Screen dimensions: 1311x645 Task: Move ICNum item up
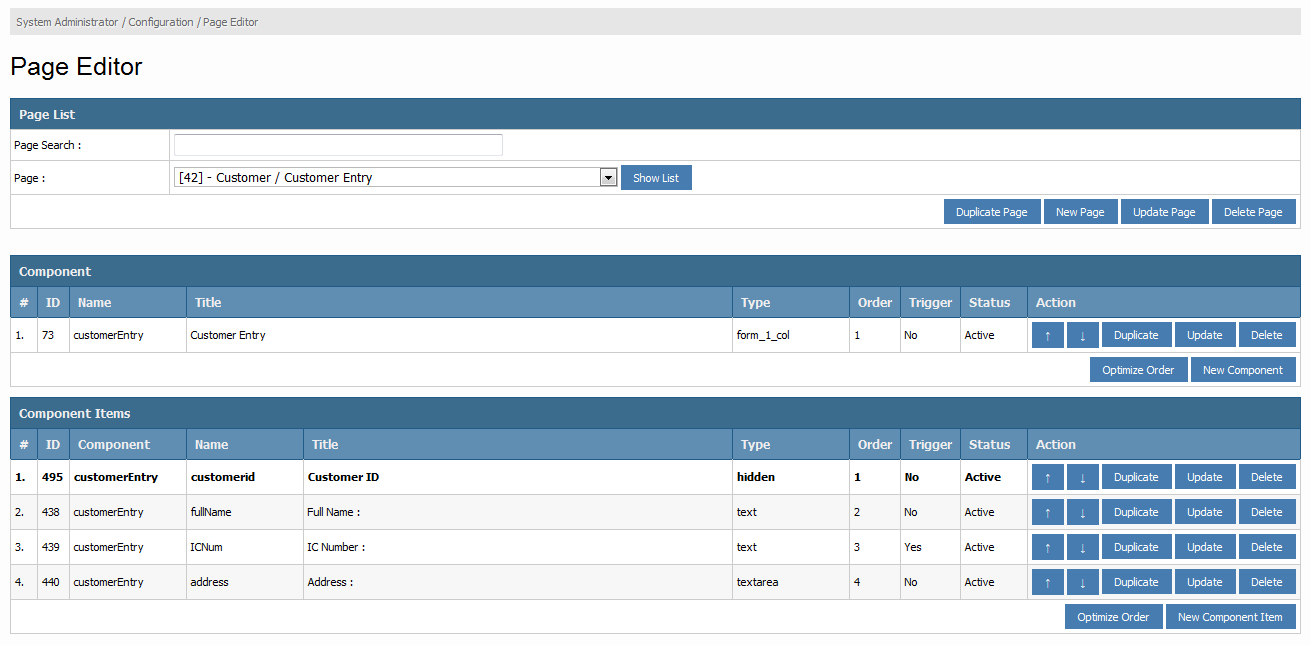pyautogui.click(x=1047, y=548)
